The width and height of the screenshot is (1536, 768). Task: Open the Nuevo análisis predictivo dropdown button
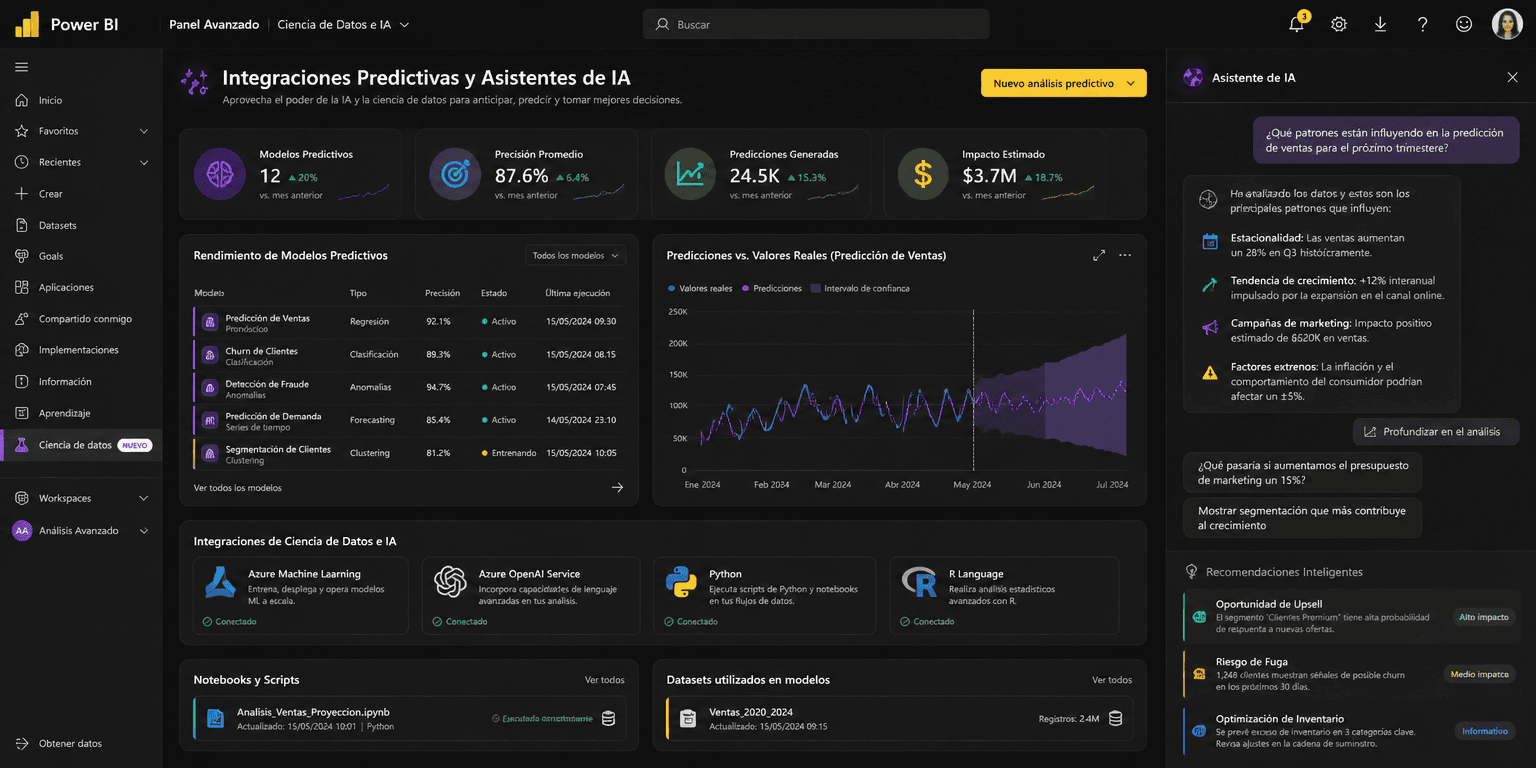(1063, 83)
